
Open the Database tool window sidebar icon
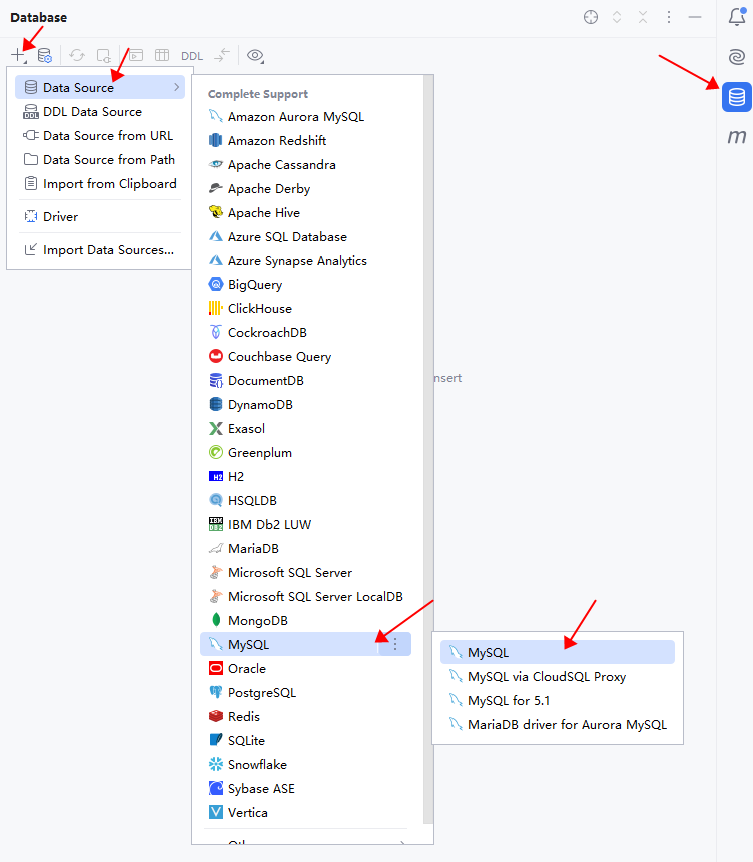coord(737,97)
